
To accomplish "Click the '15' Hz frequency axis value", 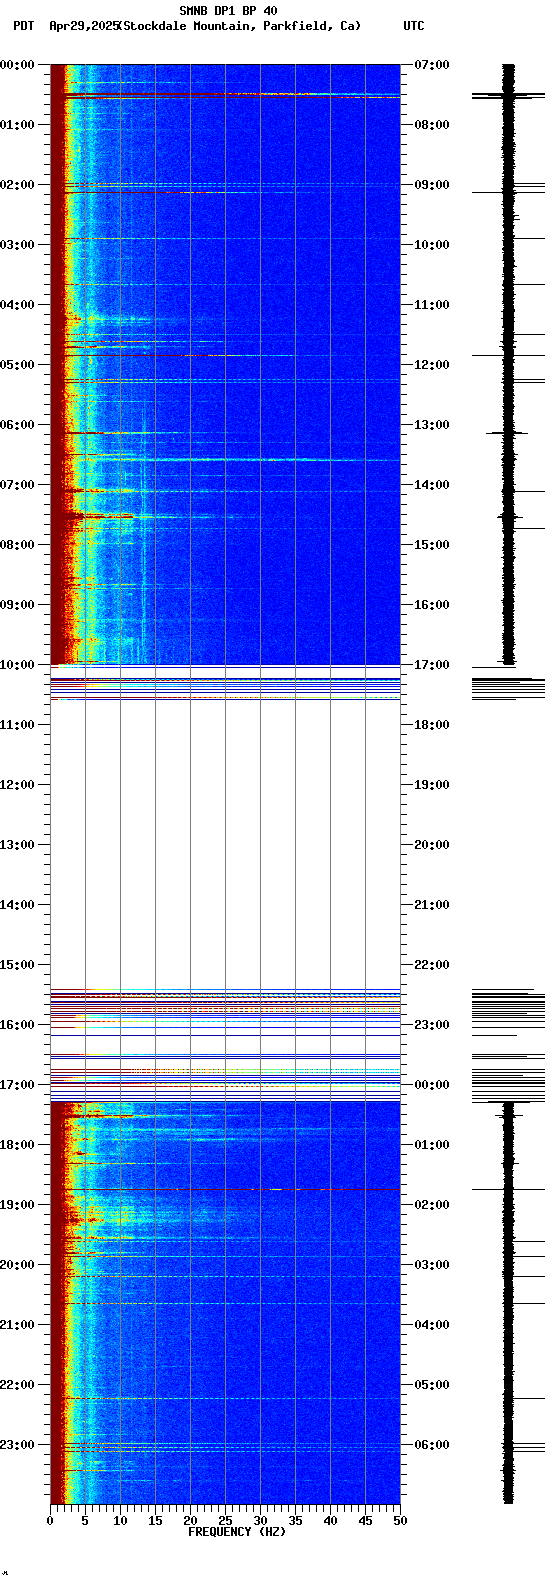I will pos(155,1521).
